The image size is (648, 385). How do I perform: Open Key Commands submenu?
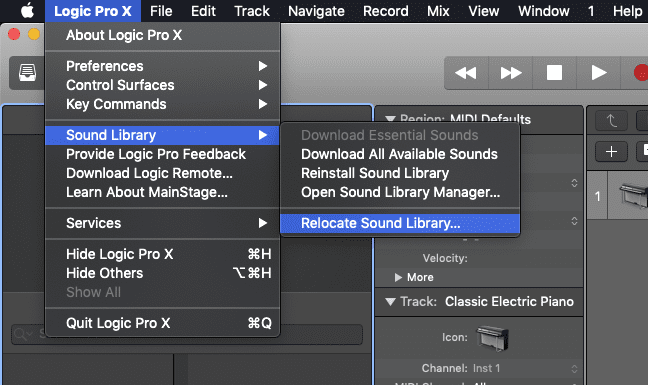coord(162,104)
